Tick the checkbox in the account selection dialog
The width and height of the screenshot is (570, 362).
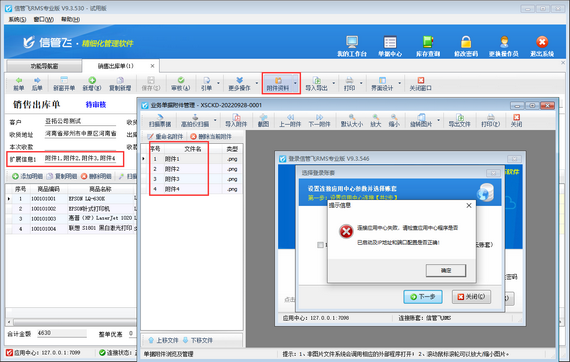320,245
